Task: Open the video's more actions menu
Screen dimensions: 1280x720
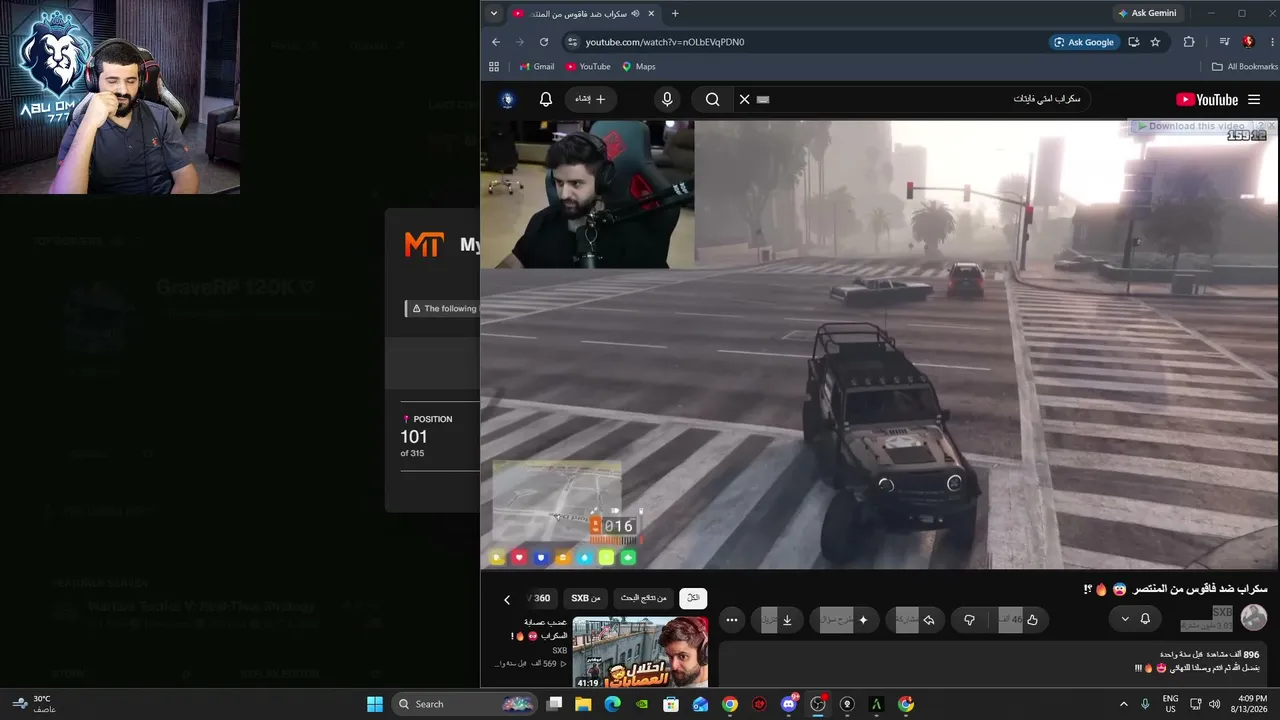Action: pyautogui.click(x=732, y=620)
